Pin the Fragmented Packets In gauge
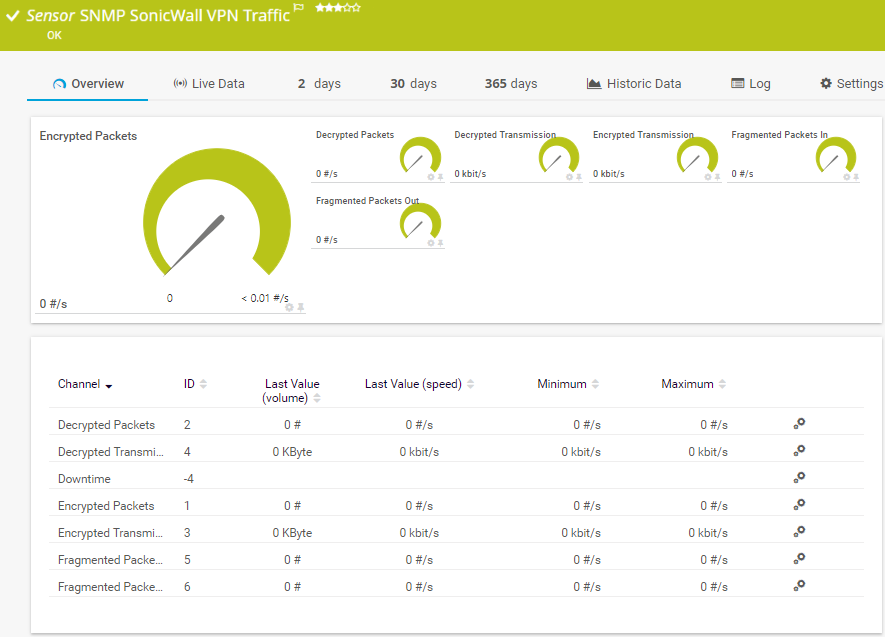Image resolution: width=885 pixels, height=637 pixels. coord(855,177)
